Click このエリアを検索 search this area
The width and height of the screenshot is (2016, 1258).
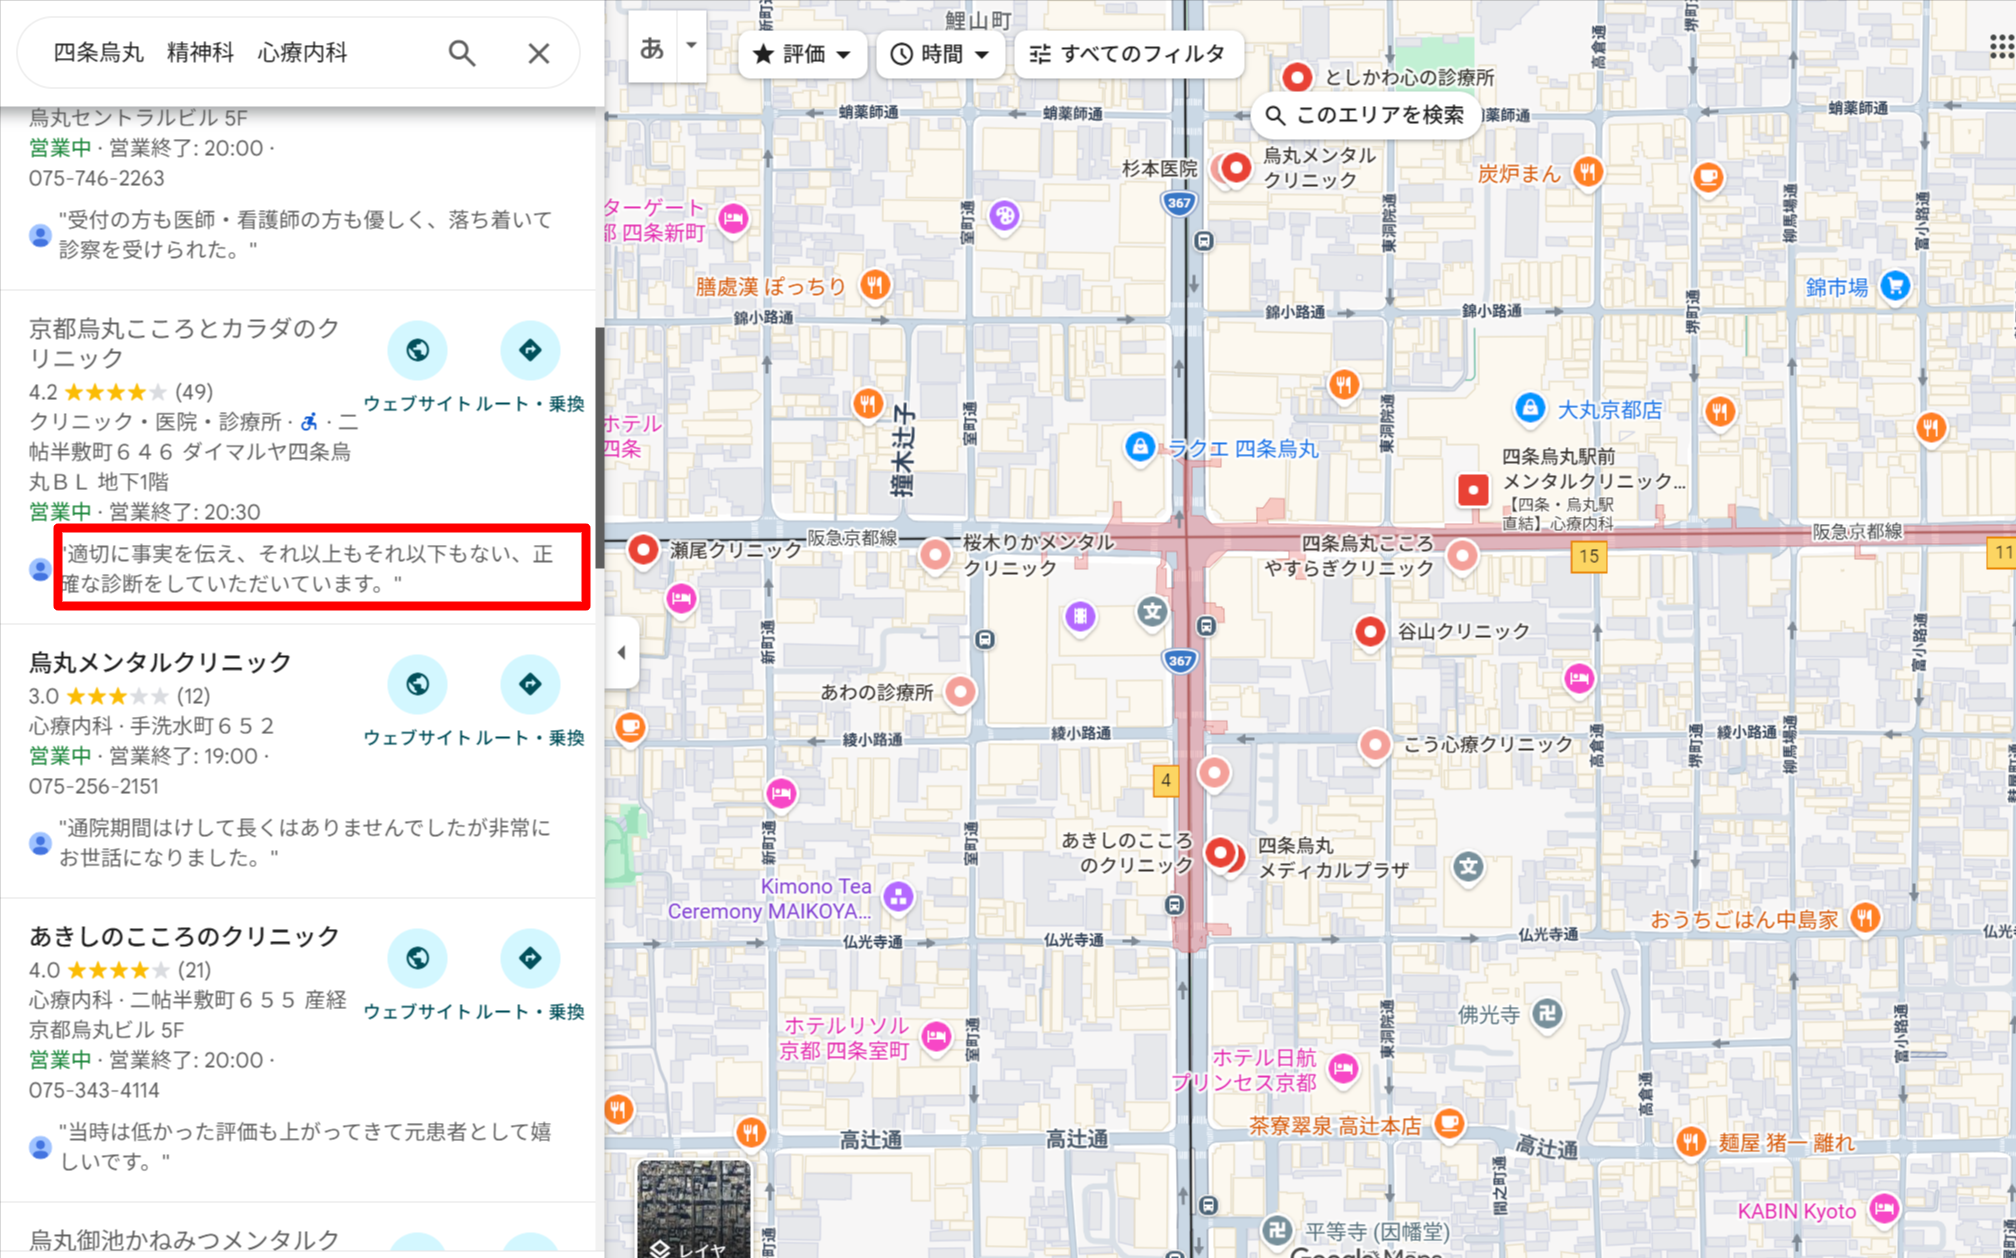click(1364, 115)
